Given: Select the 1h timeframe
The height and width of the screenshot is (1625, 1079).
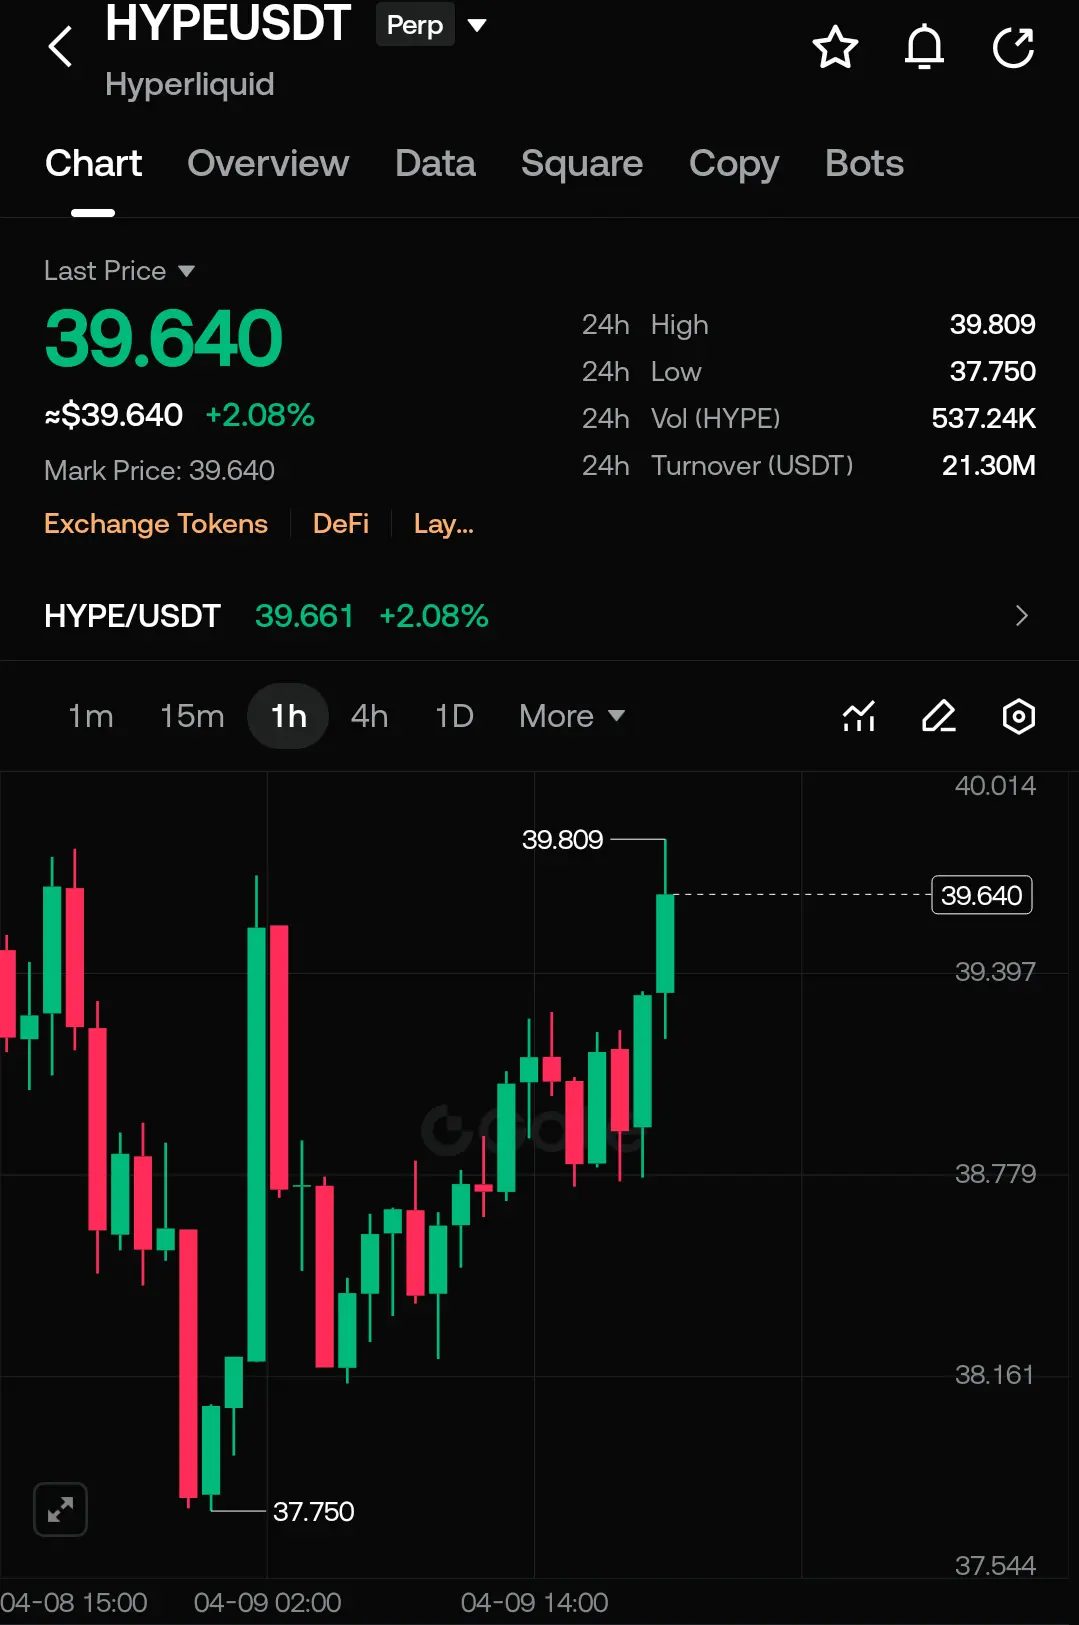Looking at the screenshot, I should coord(288,716).
